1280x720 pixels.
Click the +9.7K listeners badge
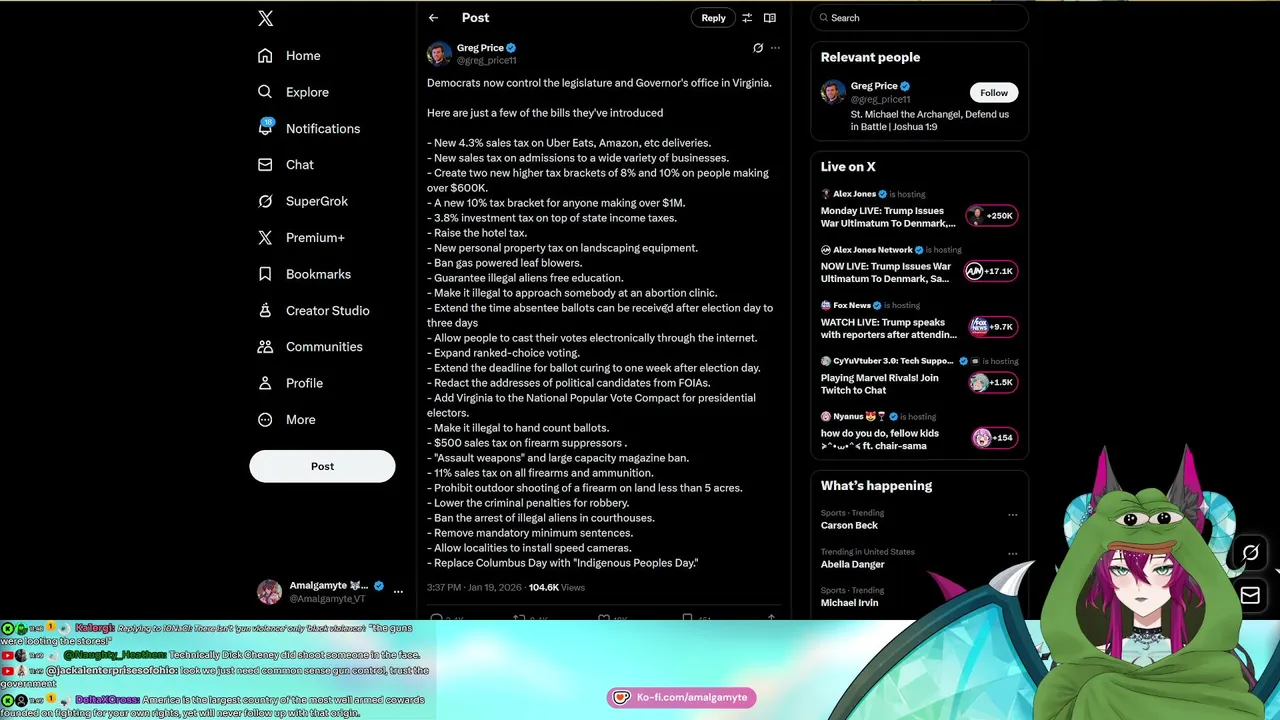[992, 327]
